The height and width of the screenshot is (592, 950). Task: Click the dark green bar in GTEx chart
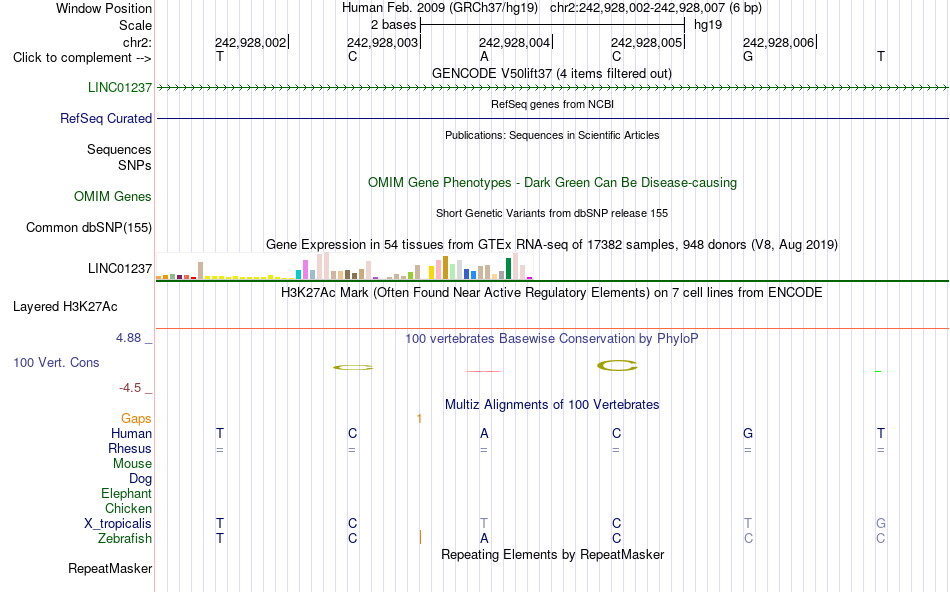pos(508,268)
